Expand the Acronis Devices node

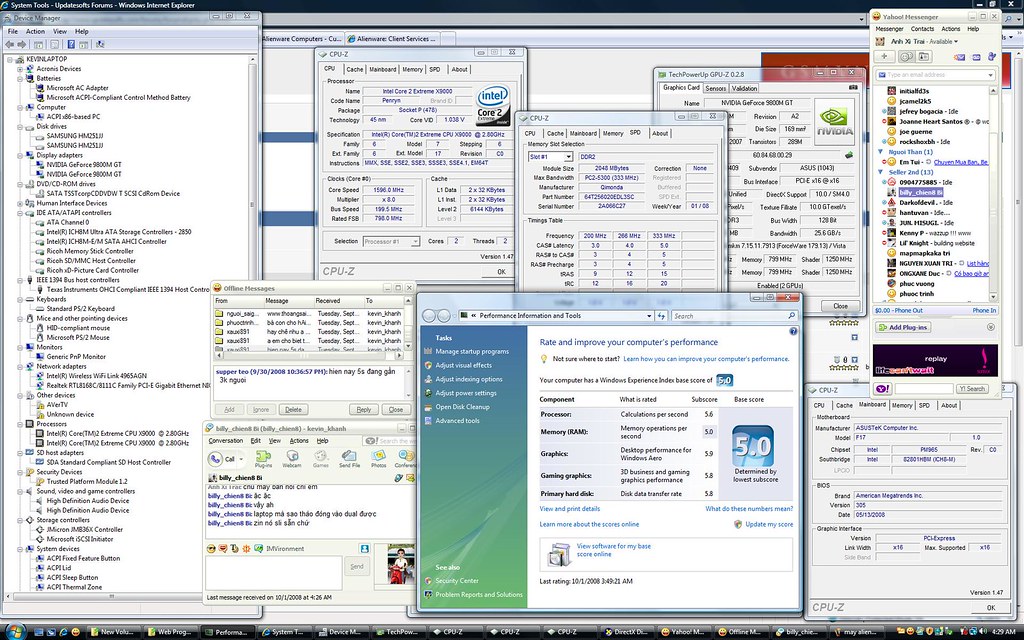20,69
